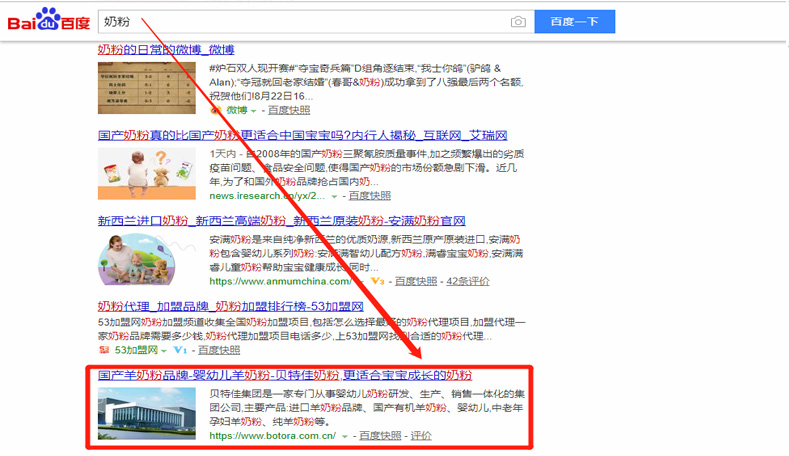Open camera image search in search box
The width and height of the screenshot is (789, 456).
point(518,22)
